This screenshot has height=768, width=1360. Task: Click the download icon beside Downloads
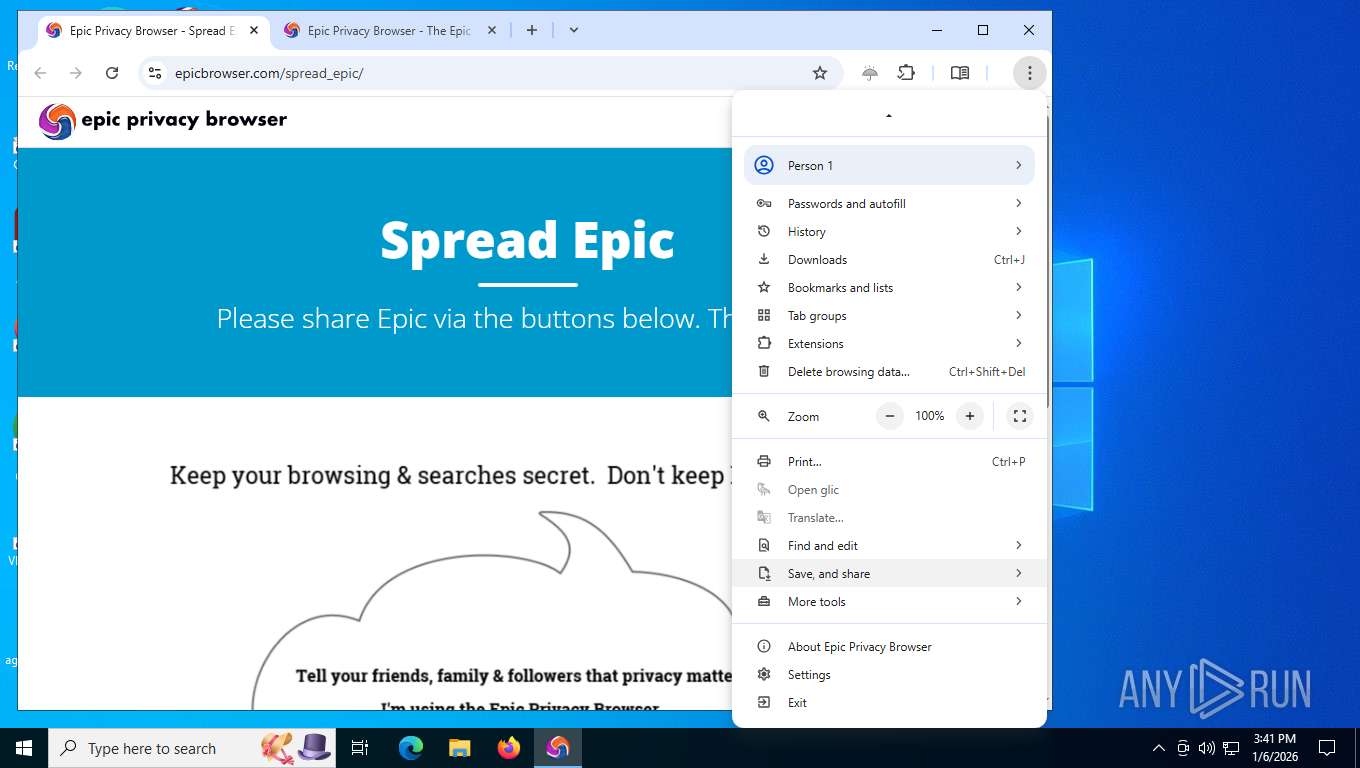click(764, 259)
